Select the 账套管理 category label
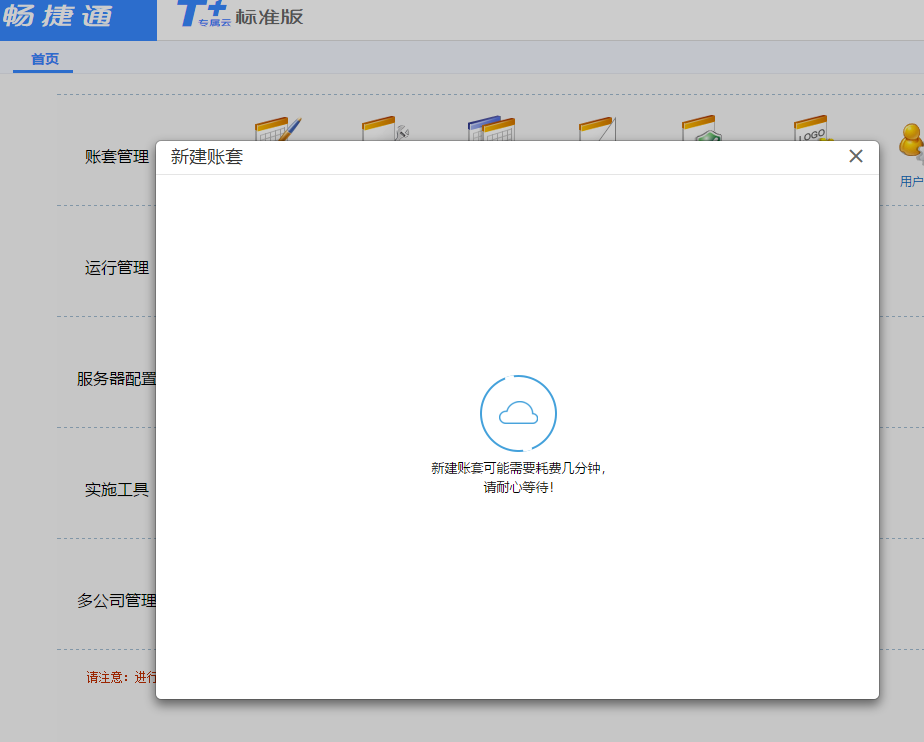924x742 pixels. point(117,157)
